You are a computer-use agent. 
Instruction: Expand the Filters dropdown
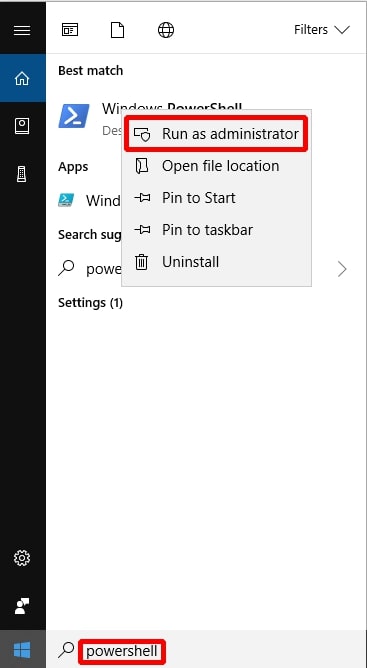coord(322,30)
